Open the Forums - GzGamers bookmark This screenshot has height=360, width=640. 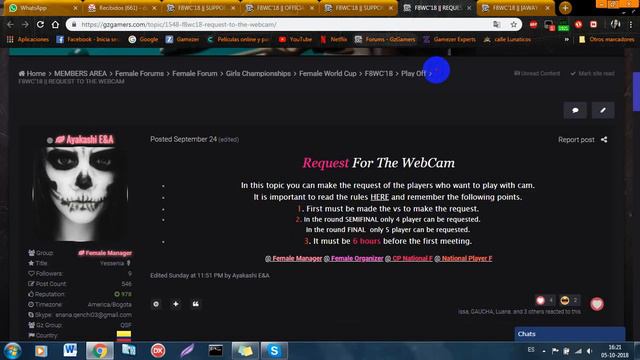click(385, 40)
